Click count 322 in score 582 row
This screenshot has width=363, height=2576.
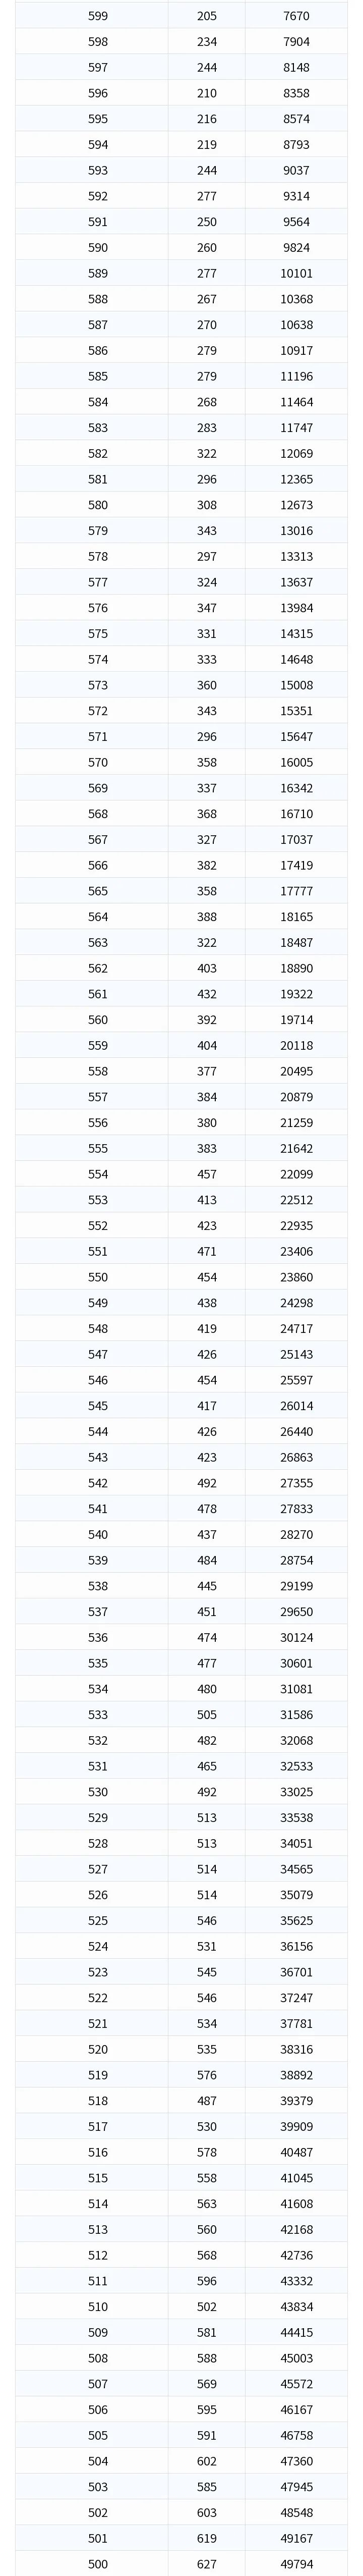207,454
